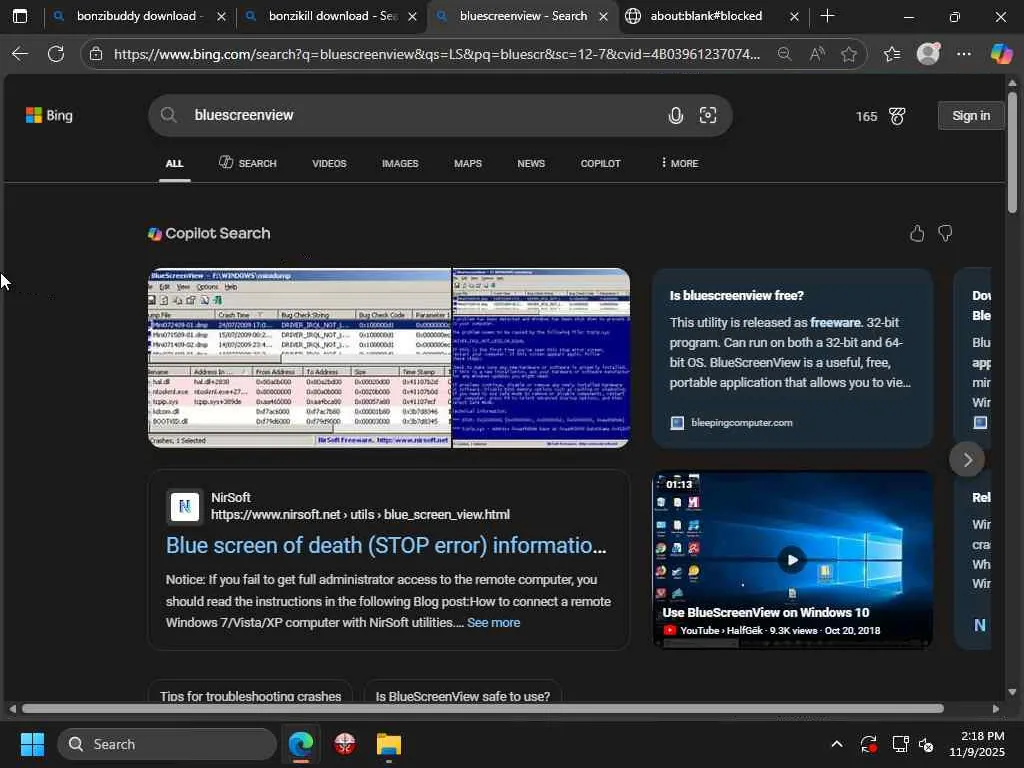This screenshot has height=768, width=1024.
Task: Open the IMAGES results tab
Action: pos(400,163)
